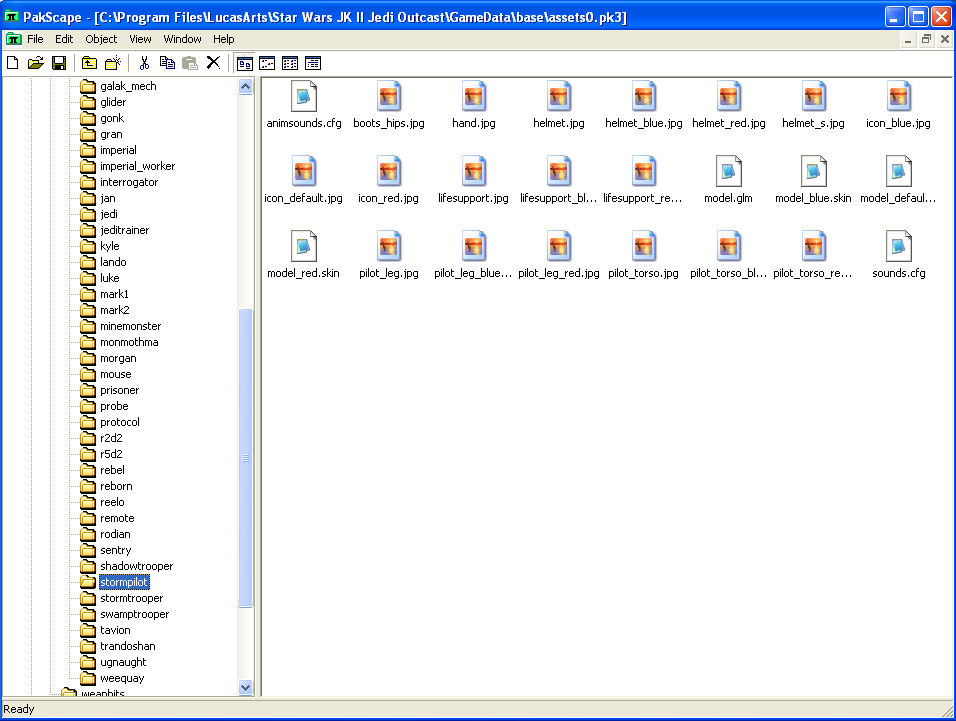Click the Paste toolbar icon
956x721 pixels.
(x=190, y=63)
